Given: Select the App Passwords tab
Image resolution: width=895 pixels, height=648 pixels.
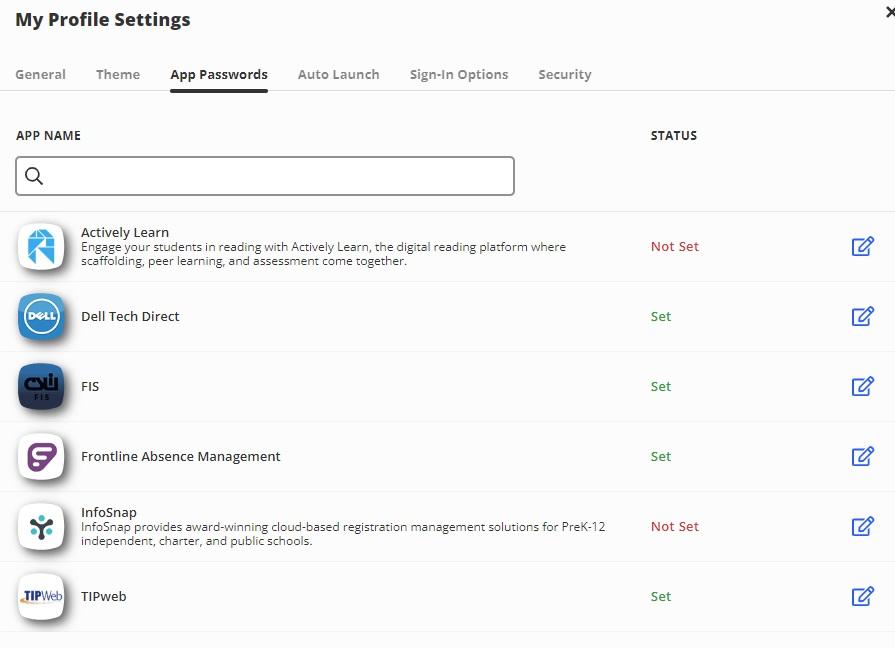Looking at the screenshot, I should click(x=219, y=75).
